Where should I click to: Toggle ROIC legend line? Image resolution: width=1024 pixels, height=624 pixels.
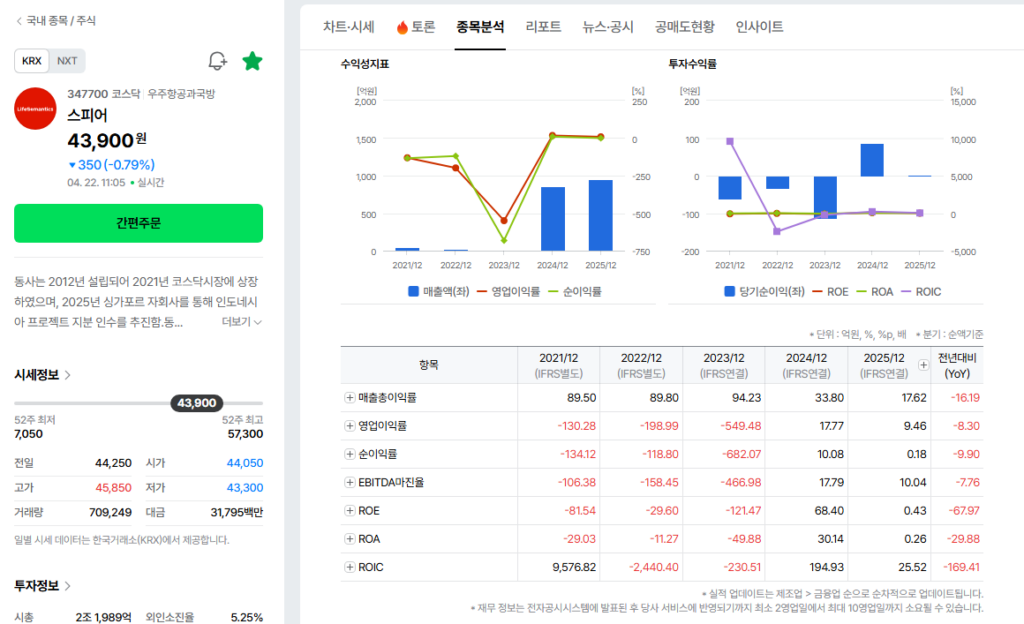[906, 292]
